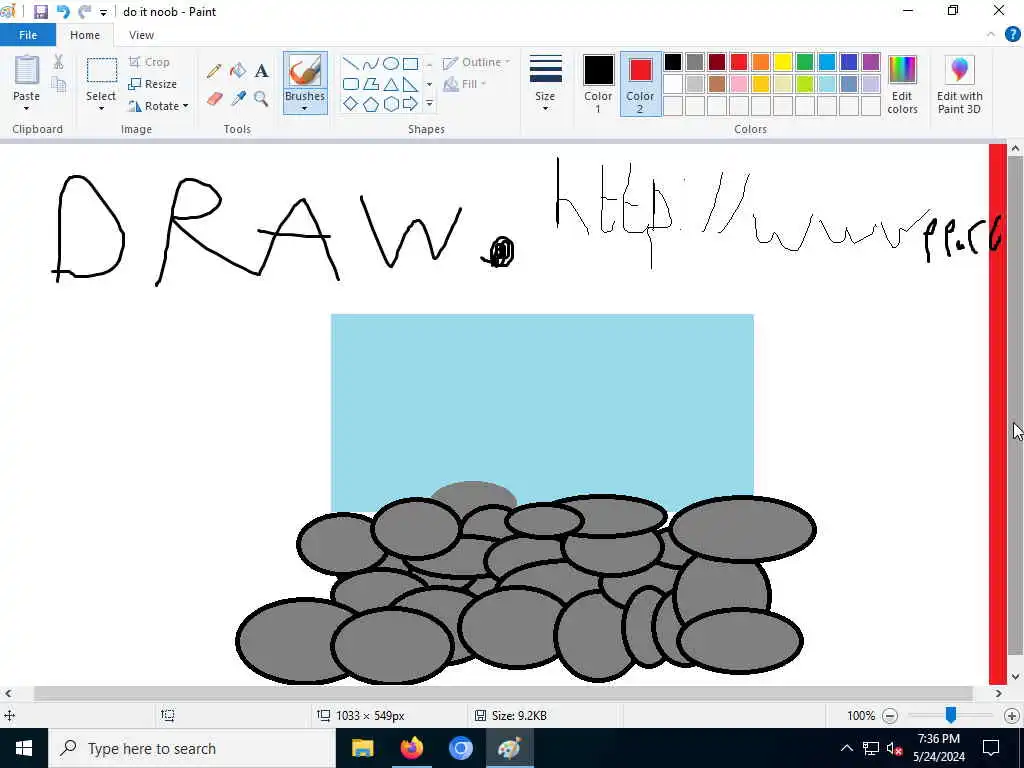
Task: Select the Pencil tool
Action: tap(214, 71)
